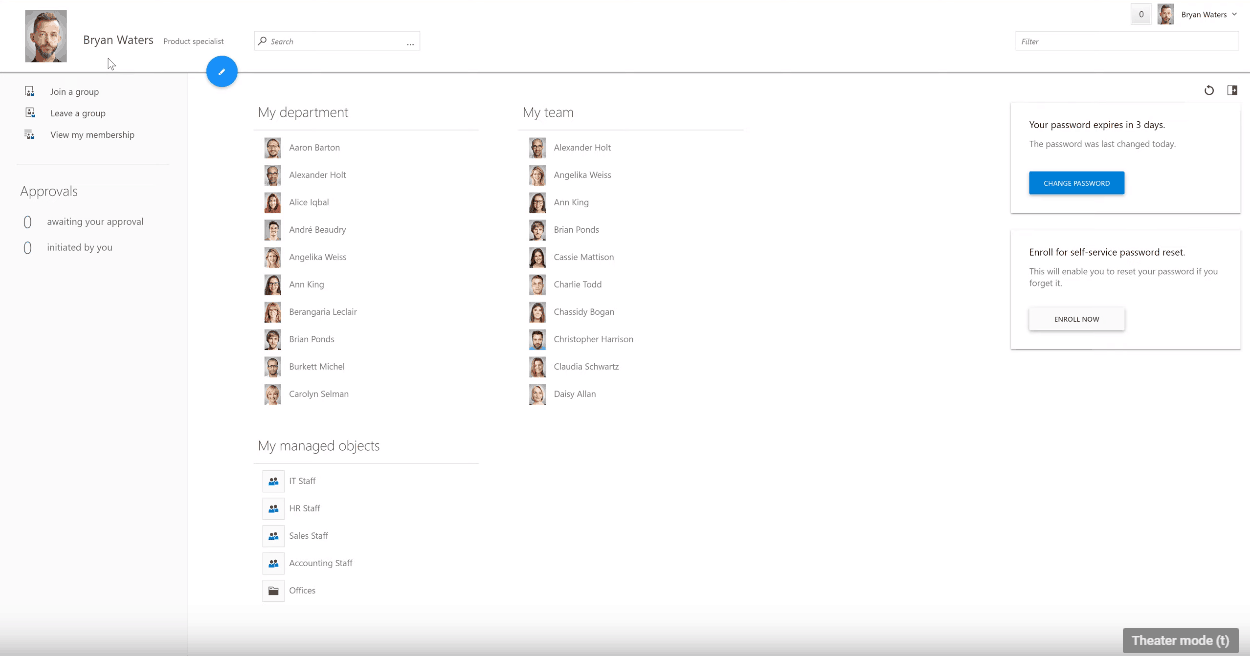Select Daisy Allan's photo in My team
This screenshot has width=1250, height=656.
(x=537, y=394)
